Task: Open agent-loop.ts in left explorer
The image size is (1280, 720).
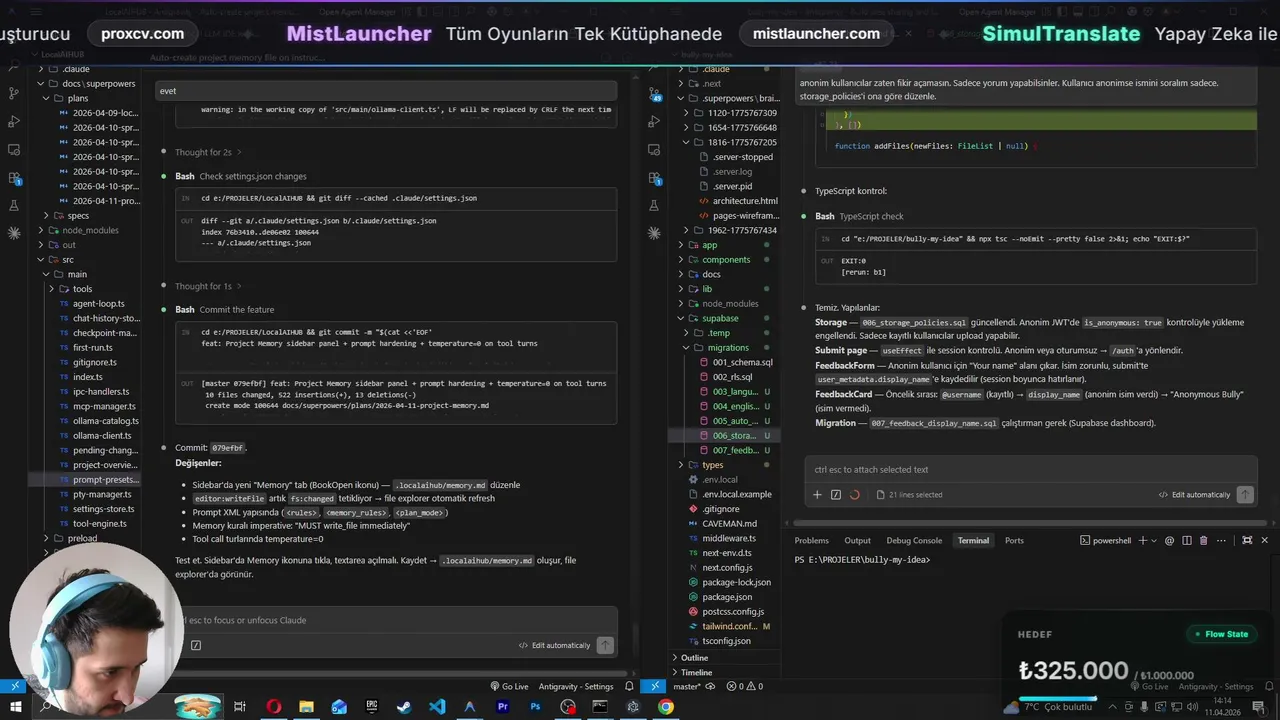Action: (98, 304)
